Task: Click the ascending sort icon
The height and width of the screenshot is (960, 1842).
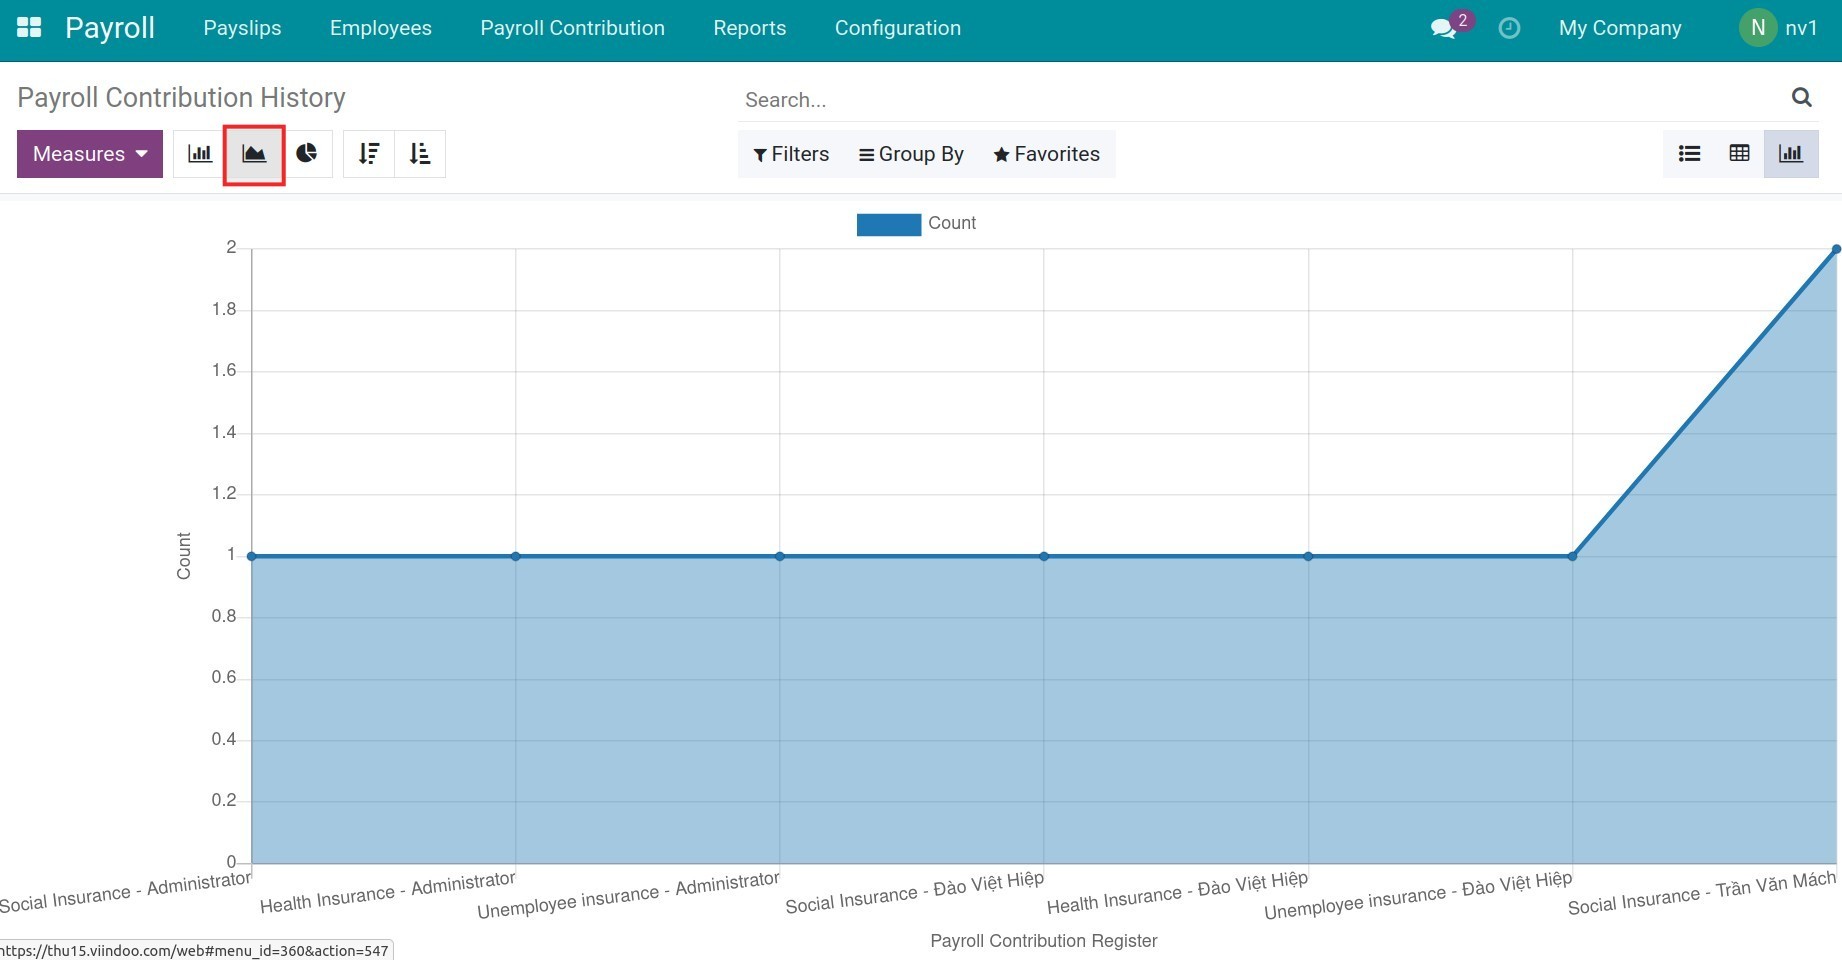Action: pos(420,153)
